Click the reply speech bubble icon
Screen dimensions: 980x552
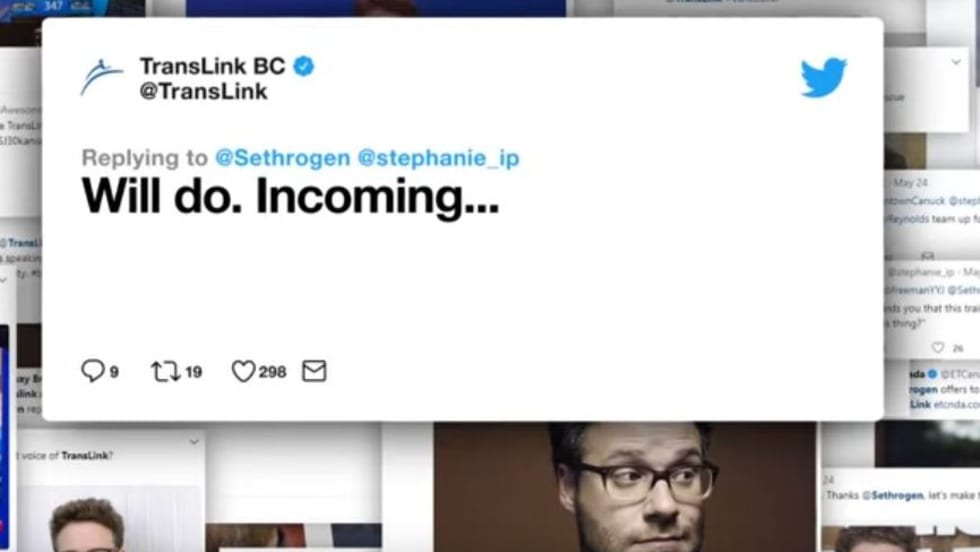tap(92, 371)
